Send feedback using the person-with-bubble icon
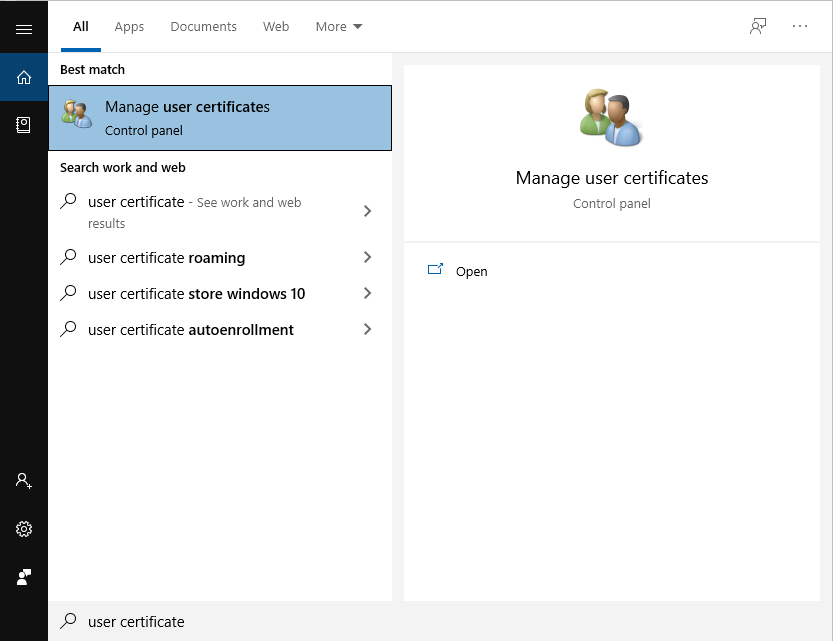The width and height of the screenshot is (833, 641). pos(24,577)
